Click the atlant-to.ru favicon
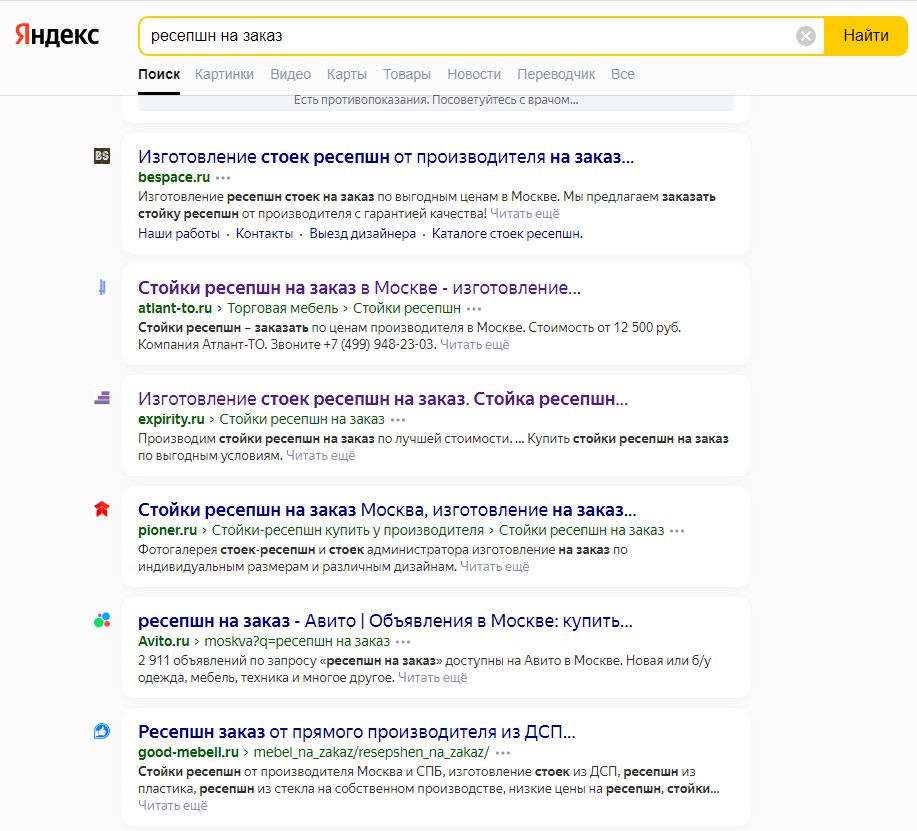The height and width of the screenshot is (831, 917). tap(102, 287)
